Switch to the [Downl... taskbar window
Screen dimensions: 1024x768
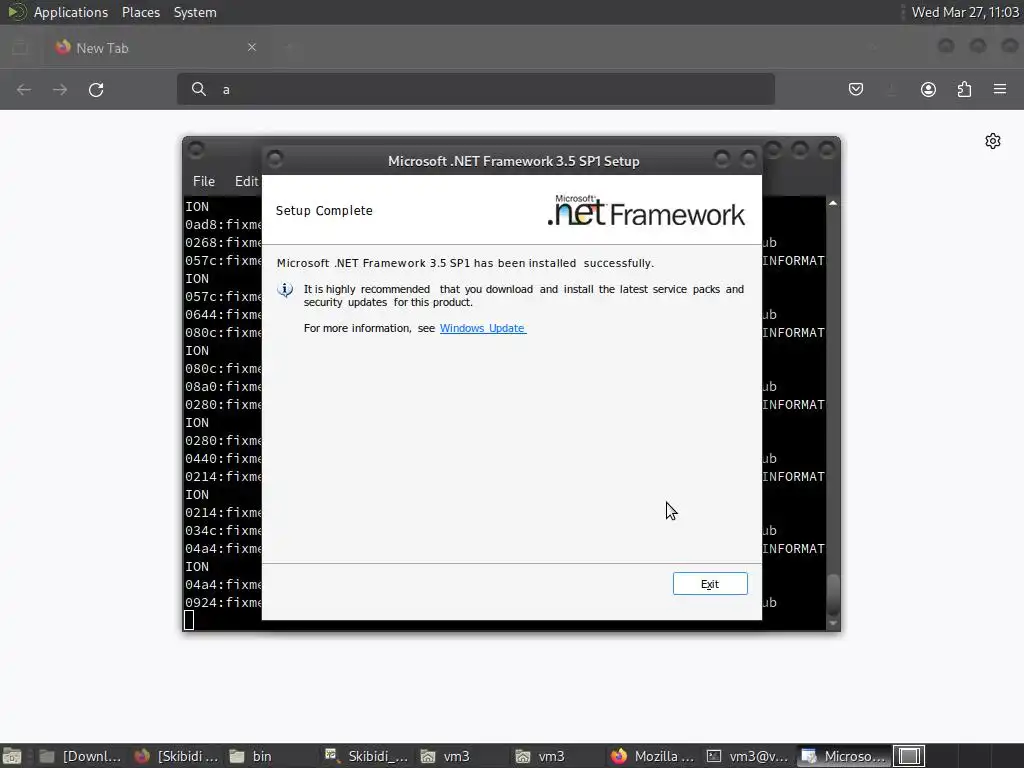pos(80,756)
